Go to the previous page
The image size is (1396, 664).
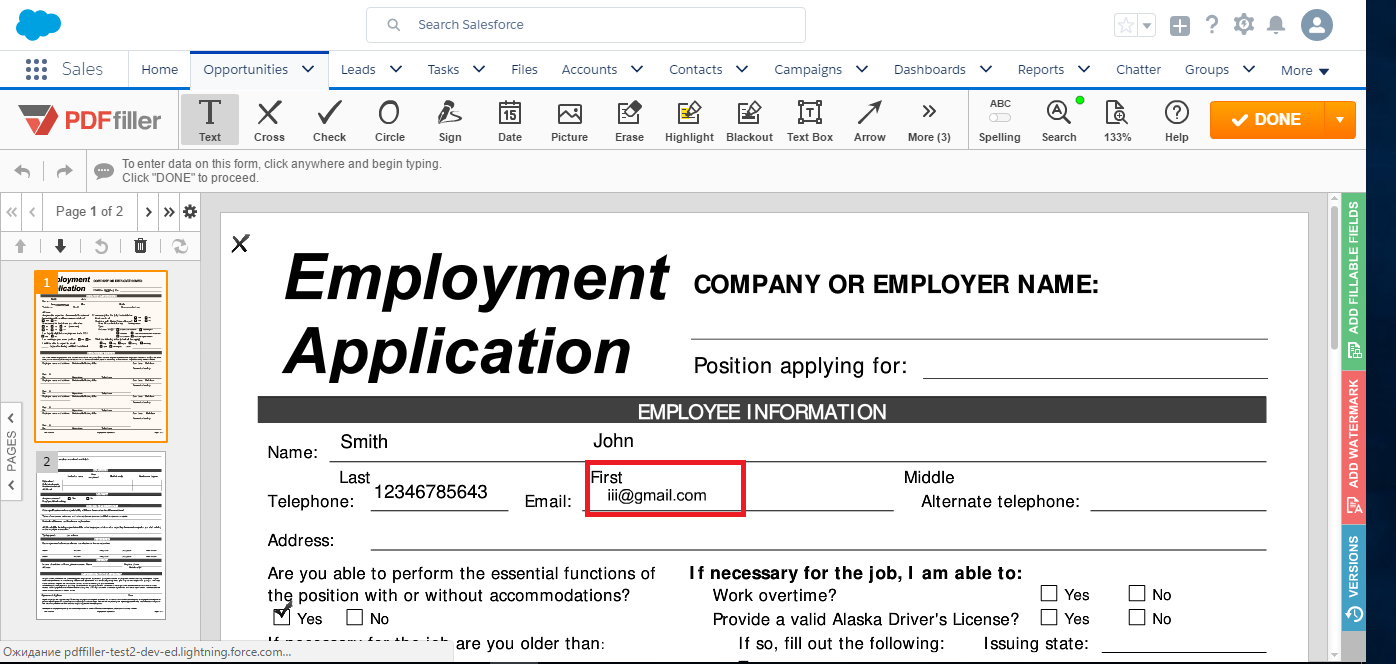tap(33, 212)
